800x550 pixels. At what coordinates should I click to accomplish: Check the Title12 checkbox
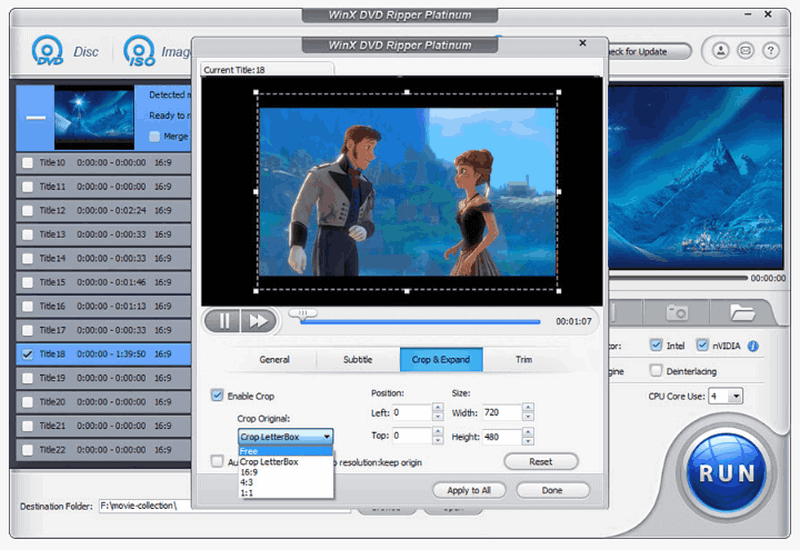pos(28,211)
